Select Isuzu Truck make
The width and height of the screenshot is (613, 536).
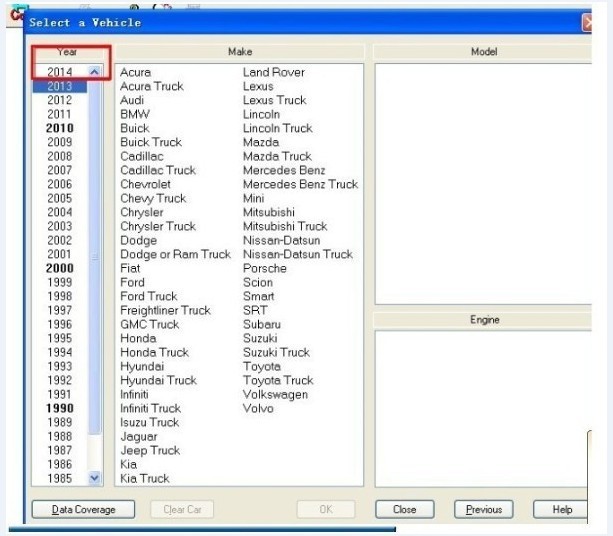pyautogui.click(x=150, y=422)
